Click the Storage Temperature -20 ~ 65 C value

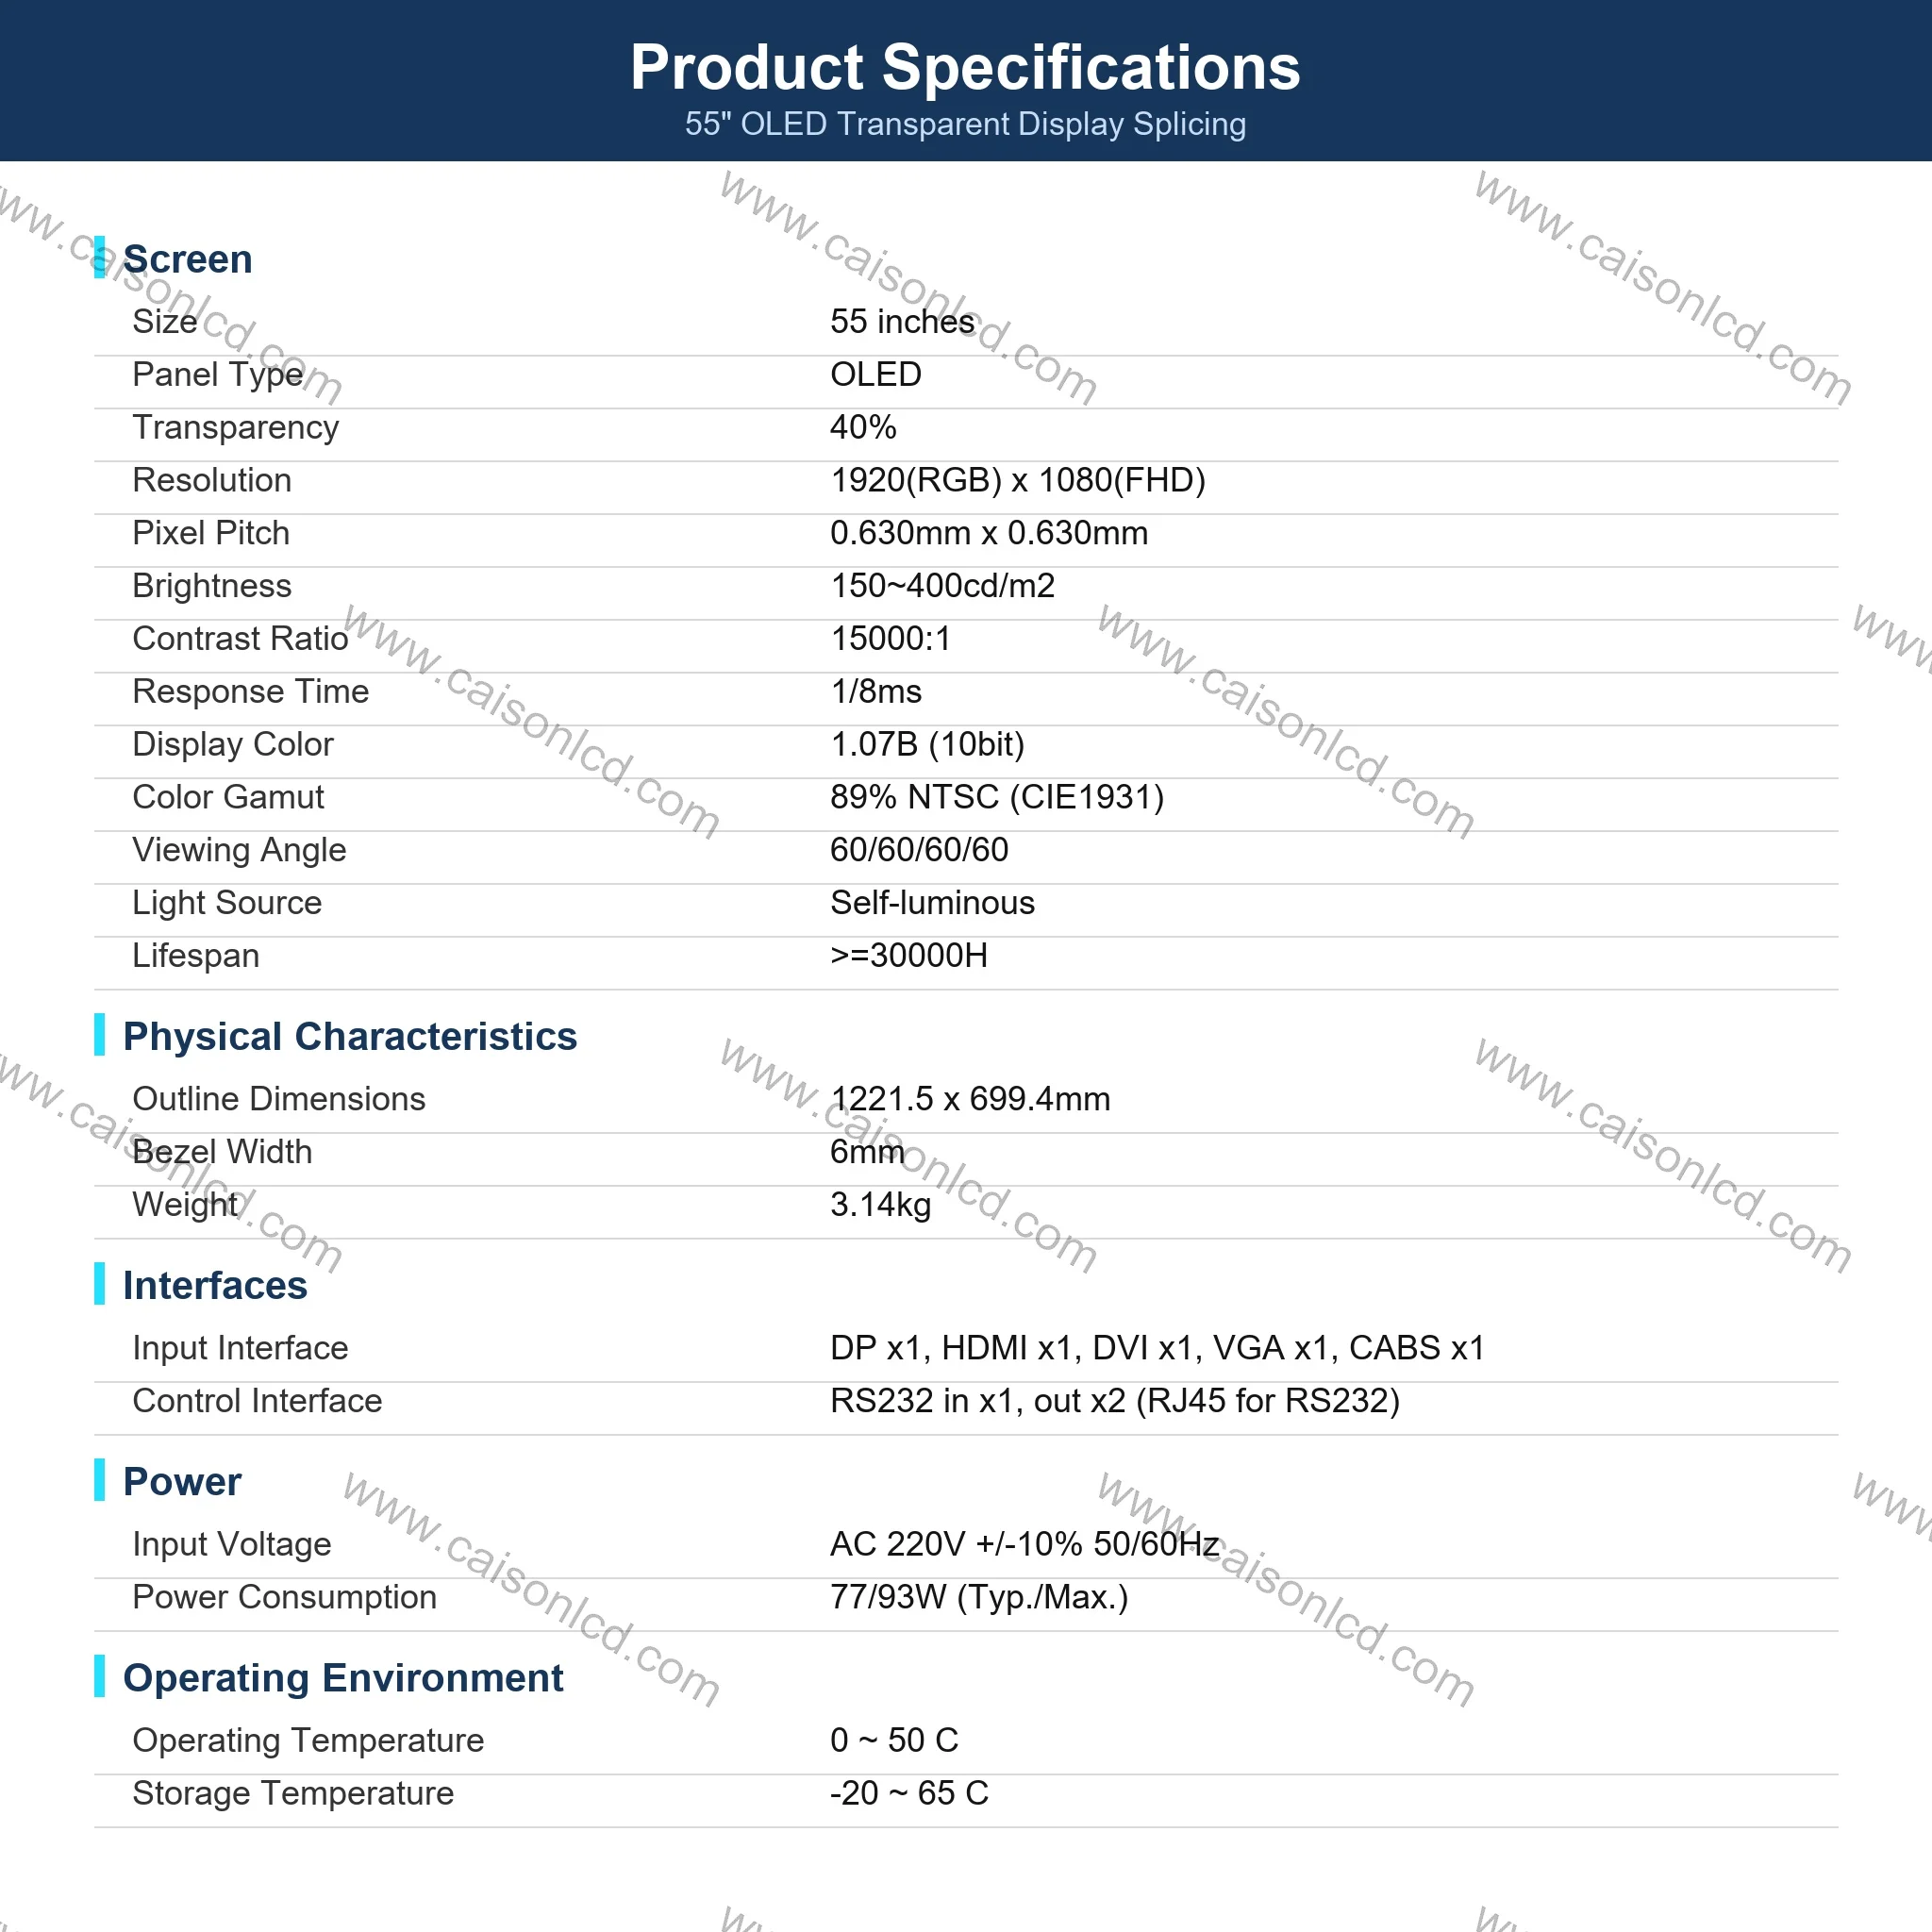tap(909, 1793)
